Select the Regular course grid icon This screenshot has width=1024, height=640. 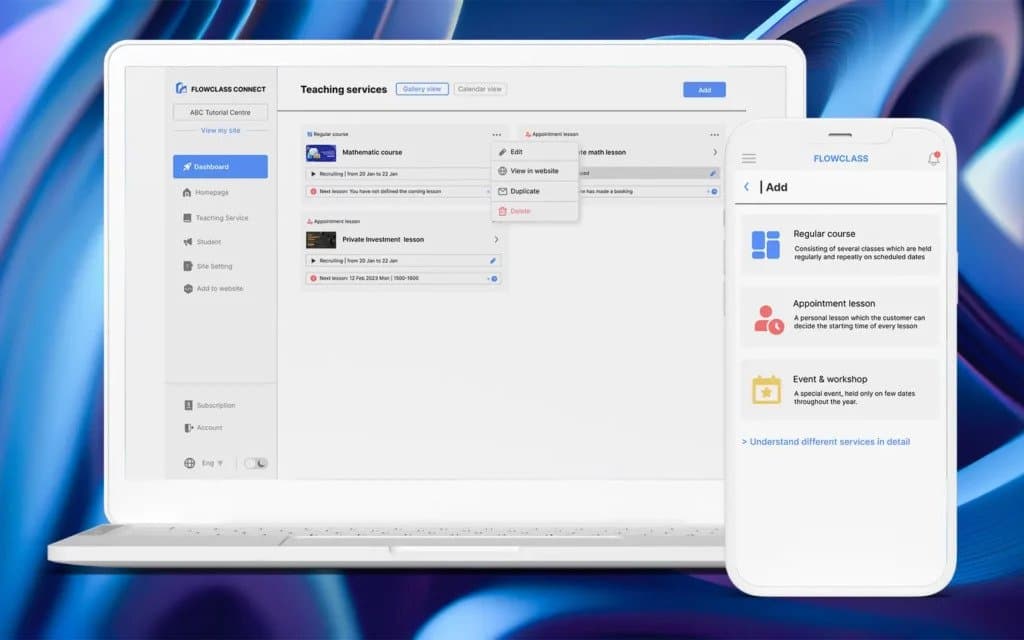(x=766, y=245)
